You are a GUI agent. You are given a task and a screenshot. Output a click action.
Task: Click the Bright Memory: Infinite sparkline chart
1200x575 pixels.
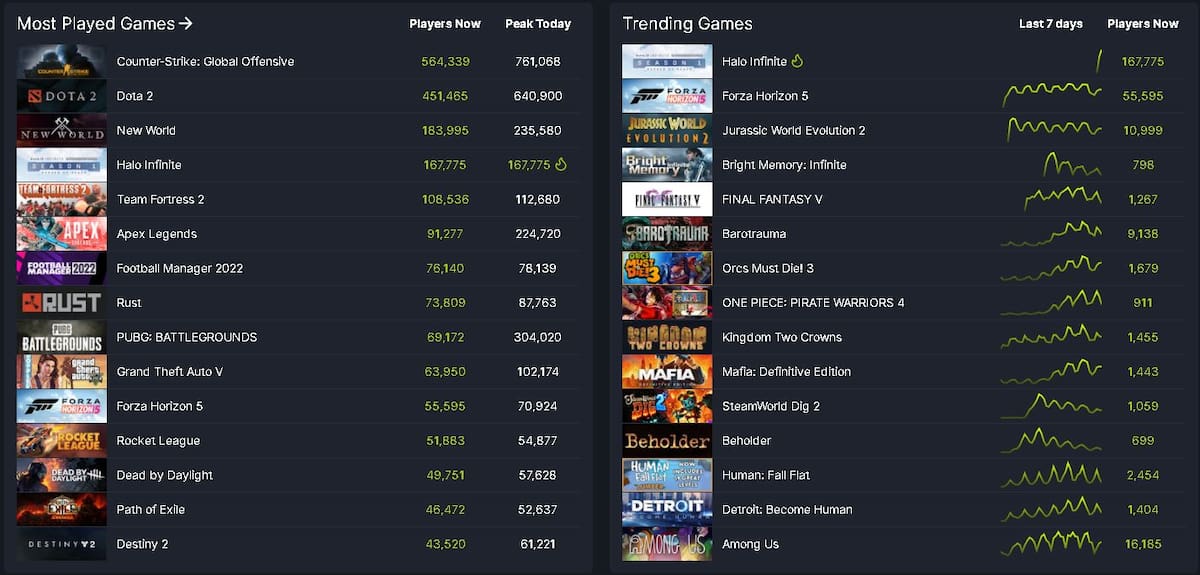[1071, 164]
